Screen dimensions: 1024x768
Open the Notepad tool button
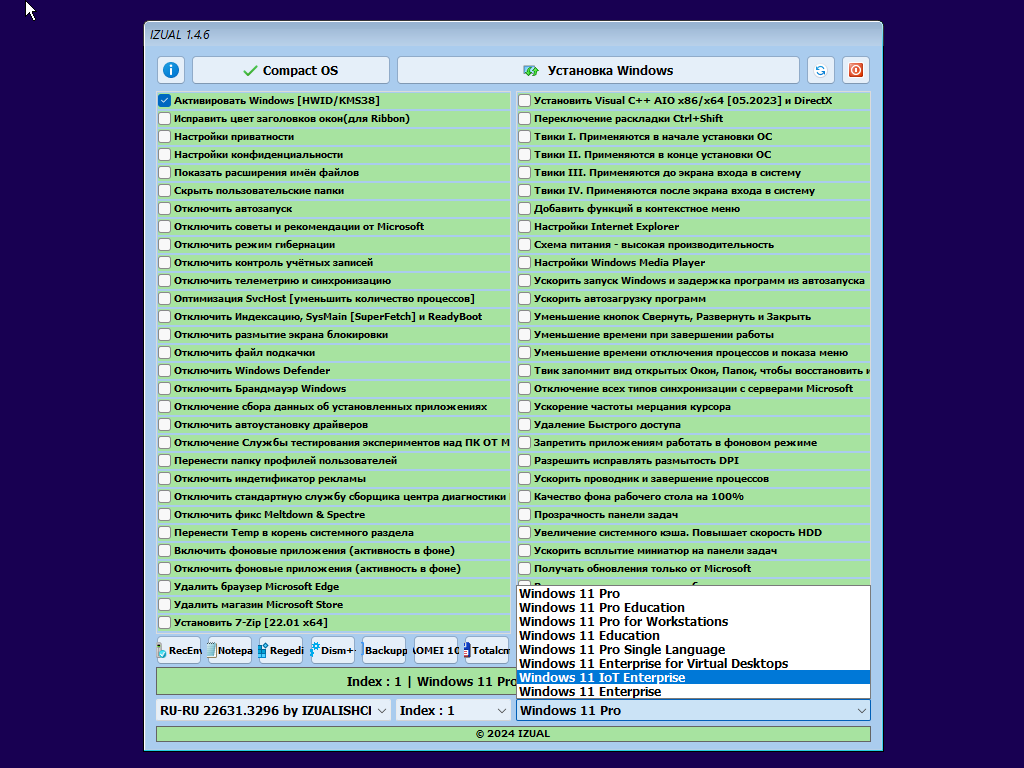(x=230, y=650)
